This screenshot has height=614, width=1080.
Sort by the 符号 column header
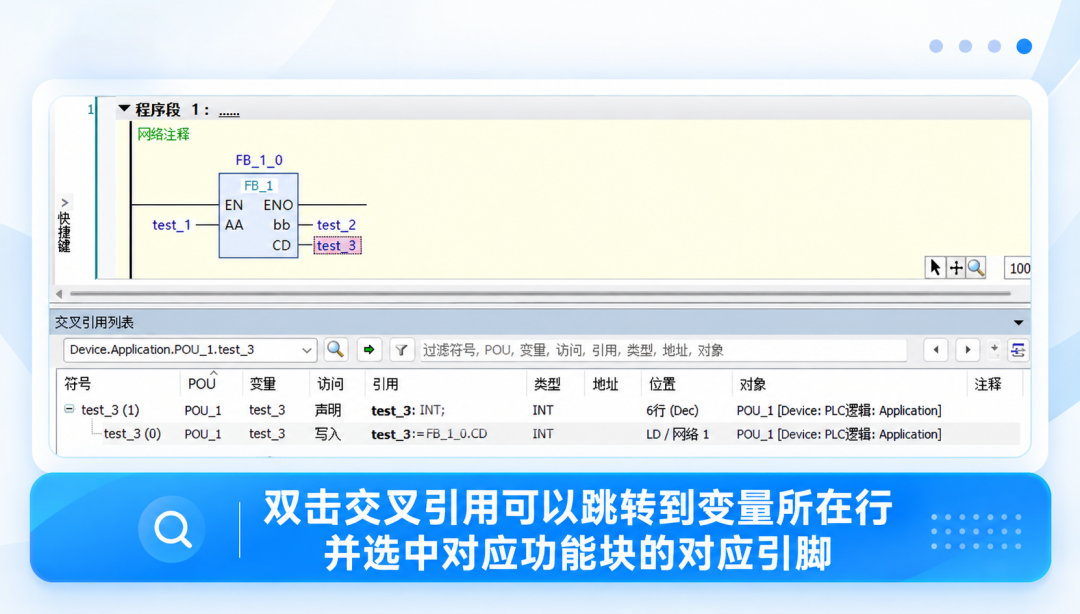click(x=78, y=384)
